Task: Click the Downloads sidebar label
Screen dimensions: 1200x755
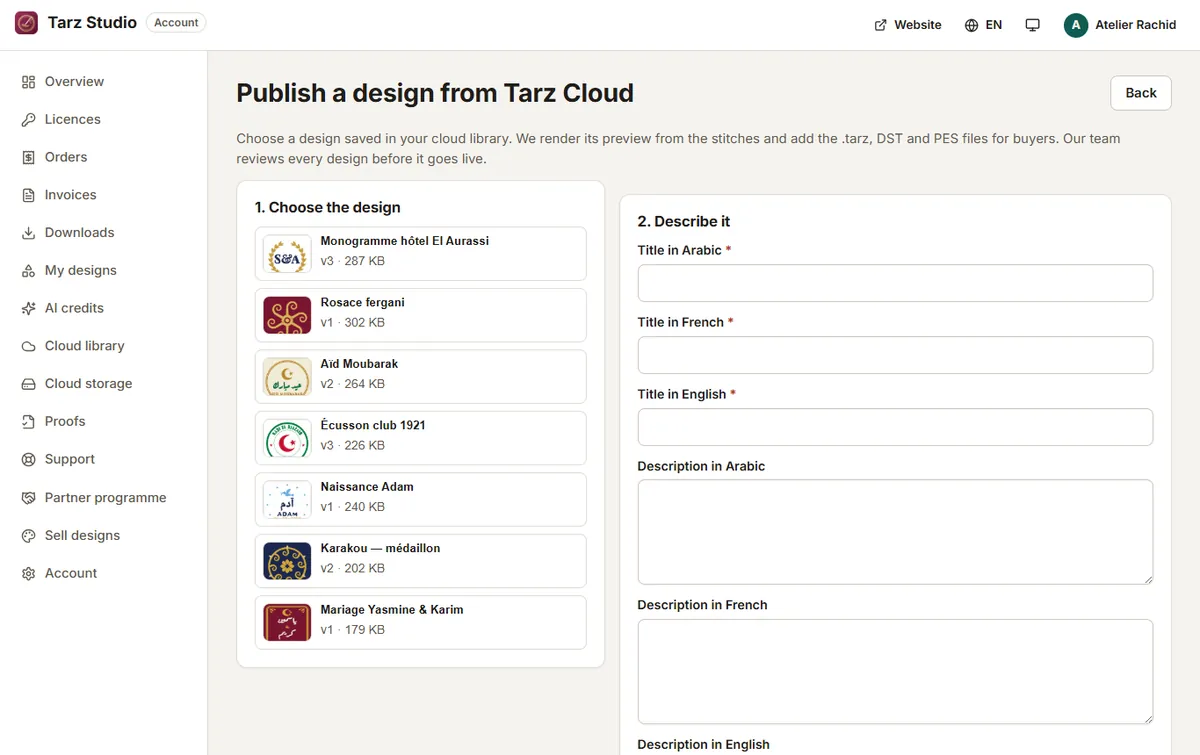Action: point(80,233)
